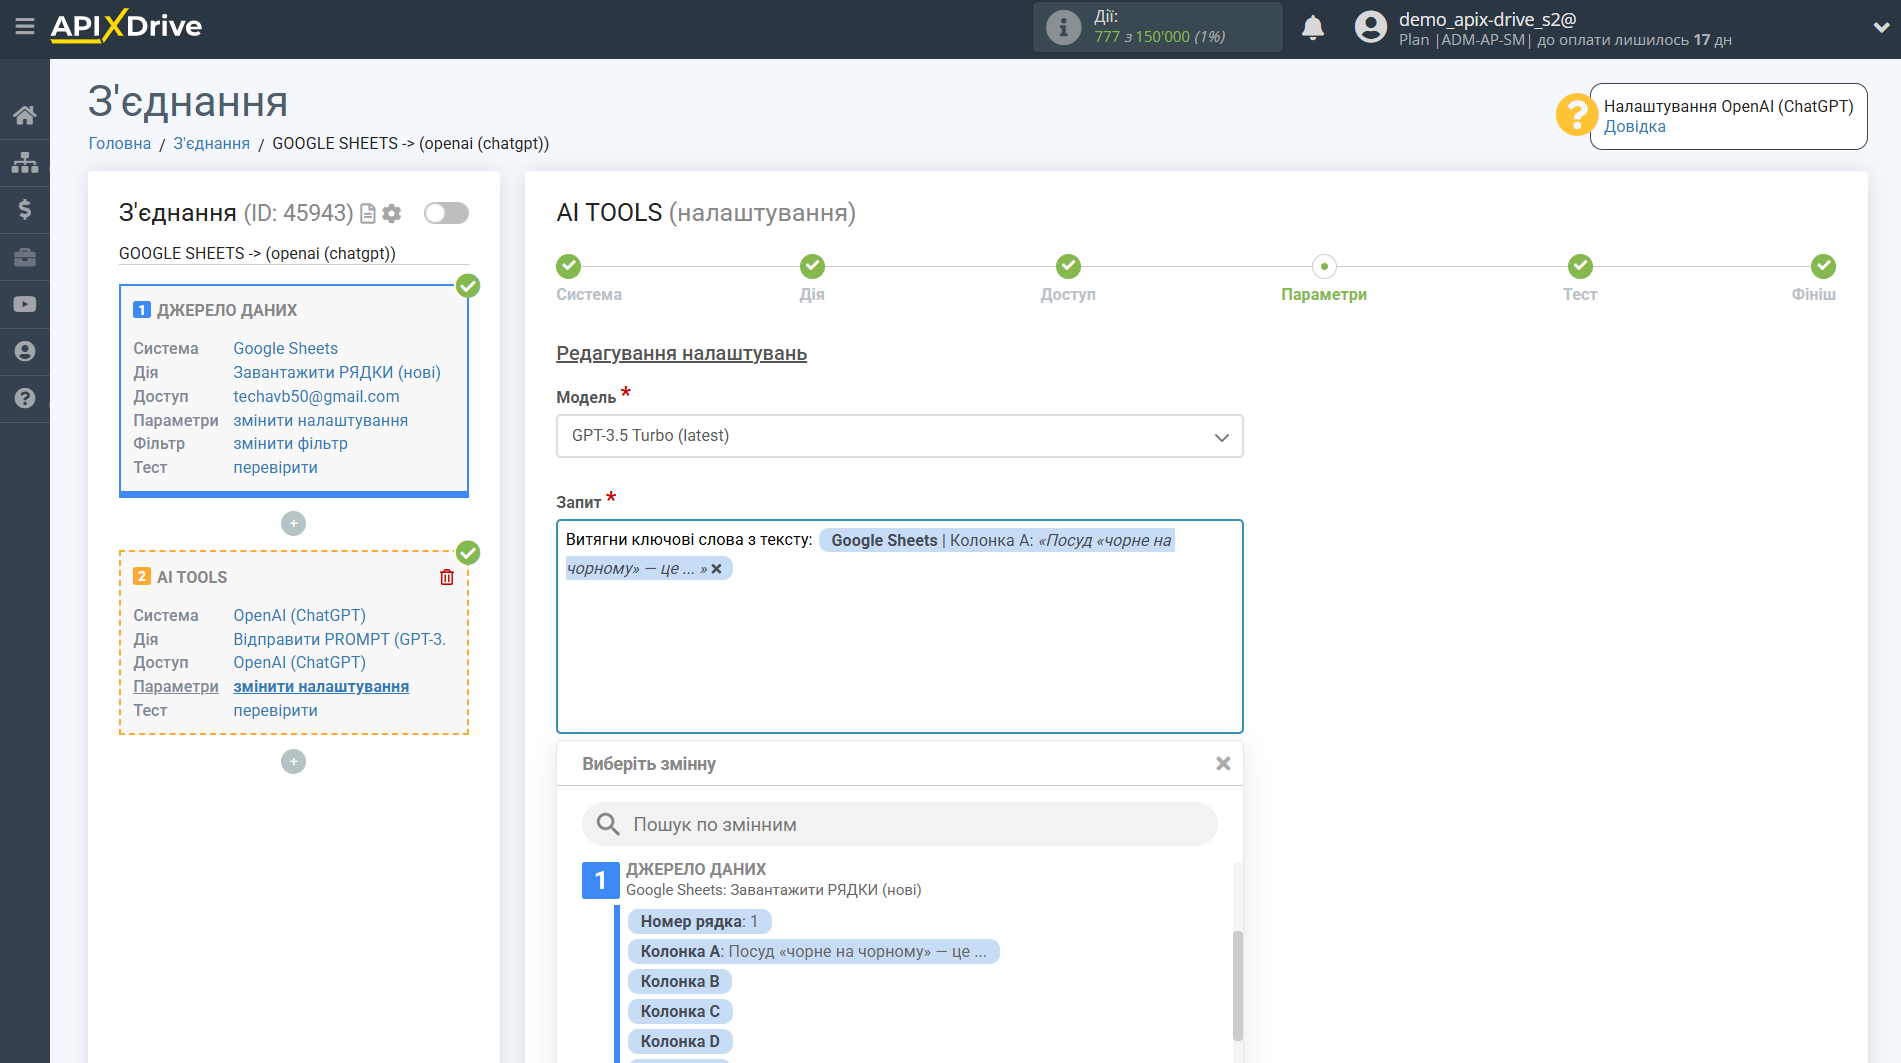Screen dimensions: 1901x1063
Task: Open the Довідка help link
Action: (1634, 126)
